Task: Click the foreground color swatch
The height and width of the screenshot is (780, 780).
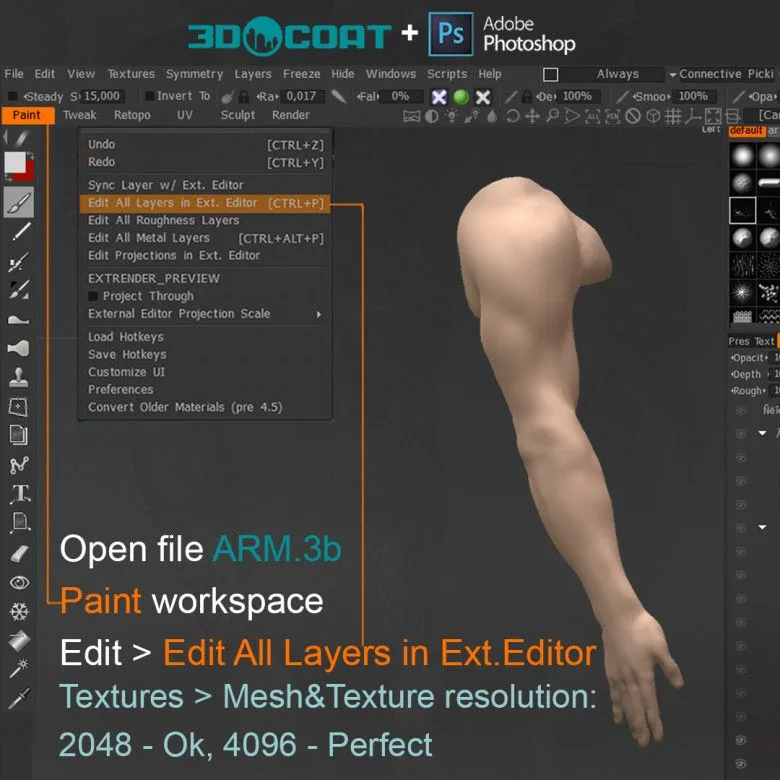Action: 14,162
